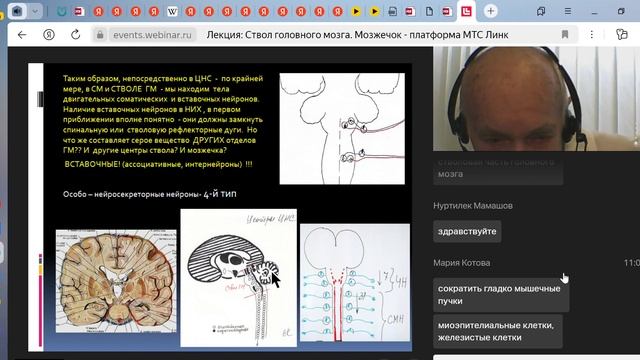Expand the chevron dropdown next to speaker icon

pos(35,11)
